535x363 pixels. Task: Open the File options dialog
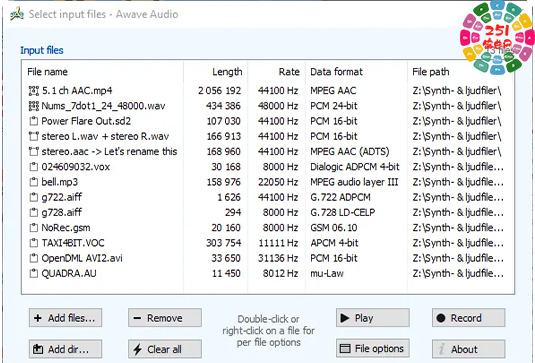[x=373, y=349]
